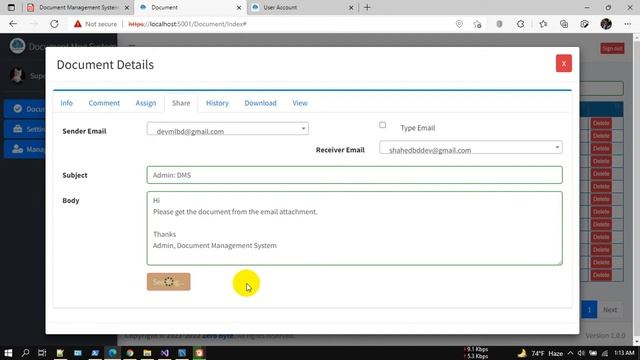Viewport: 640px width, 360px height.
Task: Open volume control in system tray
Action: pyautogui.click(x=581, y=353)
